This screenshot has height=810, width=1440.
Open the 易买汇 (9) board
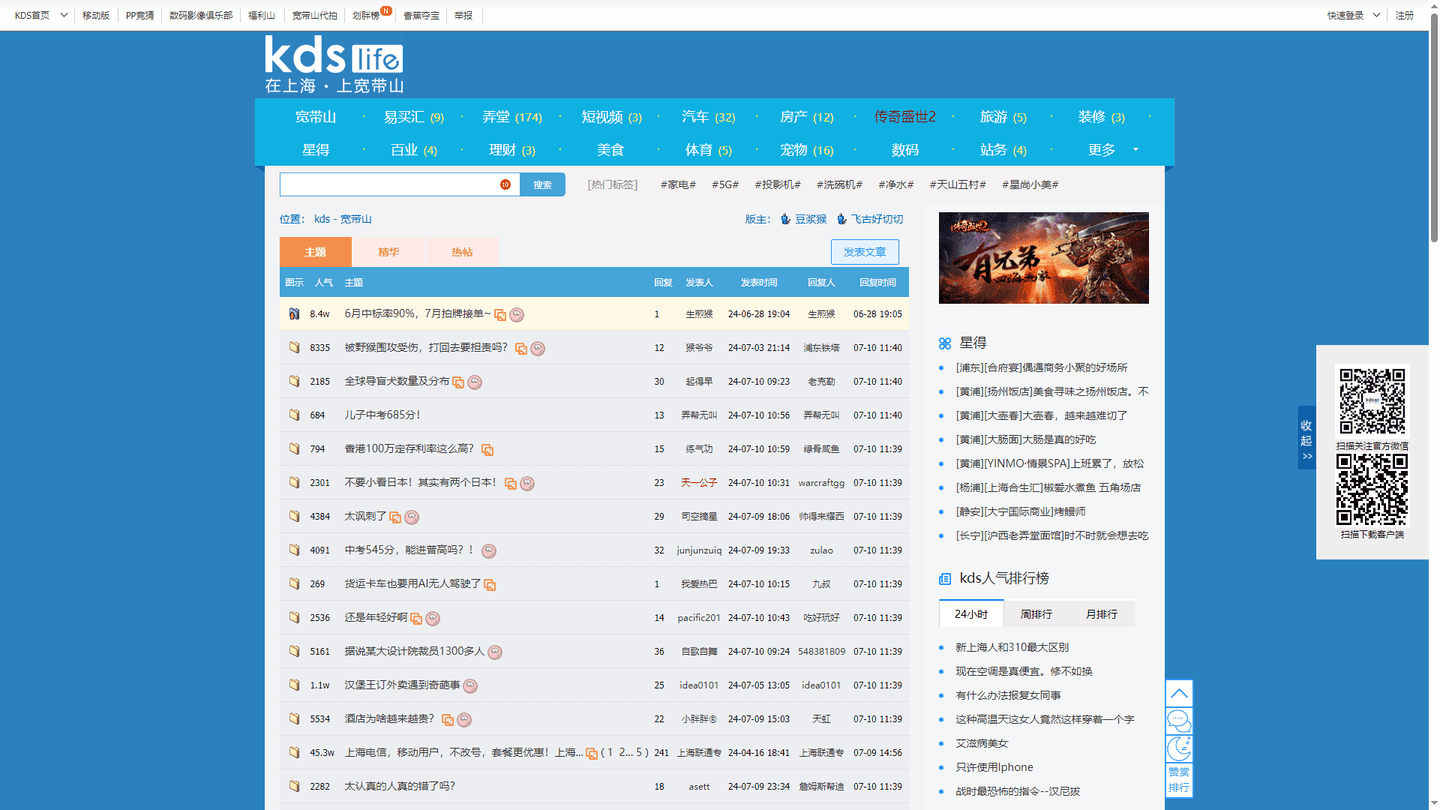(x=414, y=117)
